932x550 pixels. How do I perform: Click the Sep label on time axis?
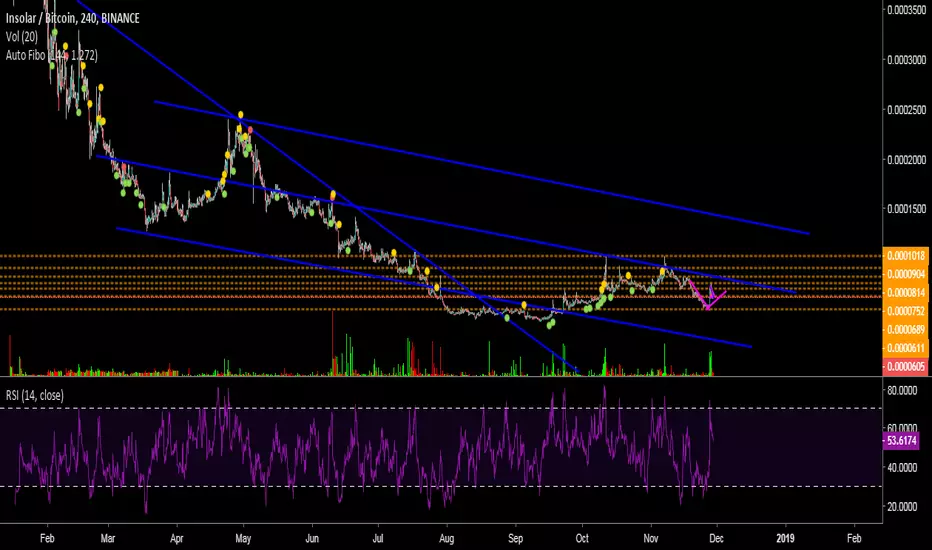click(x=515, y=538)
